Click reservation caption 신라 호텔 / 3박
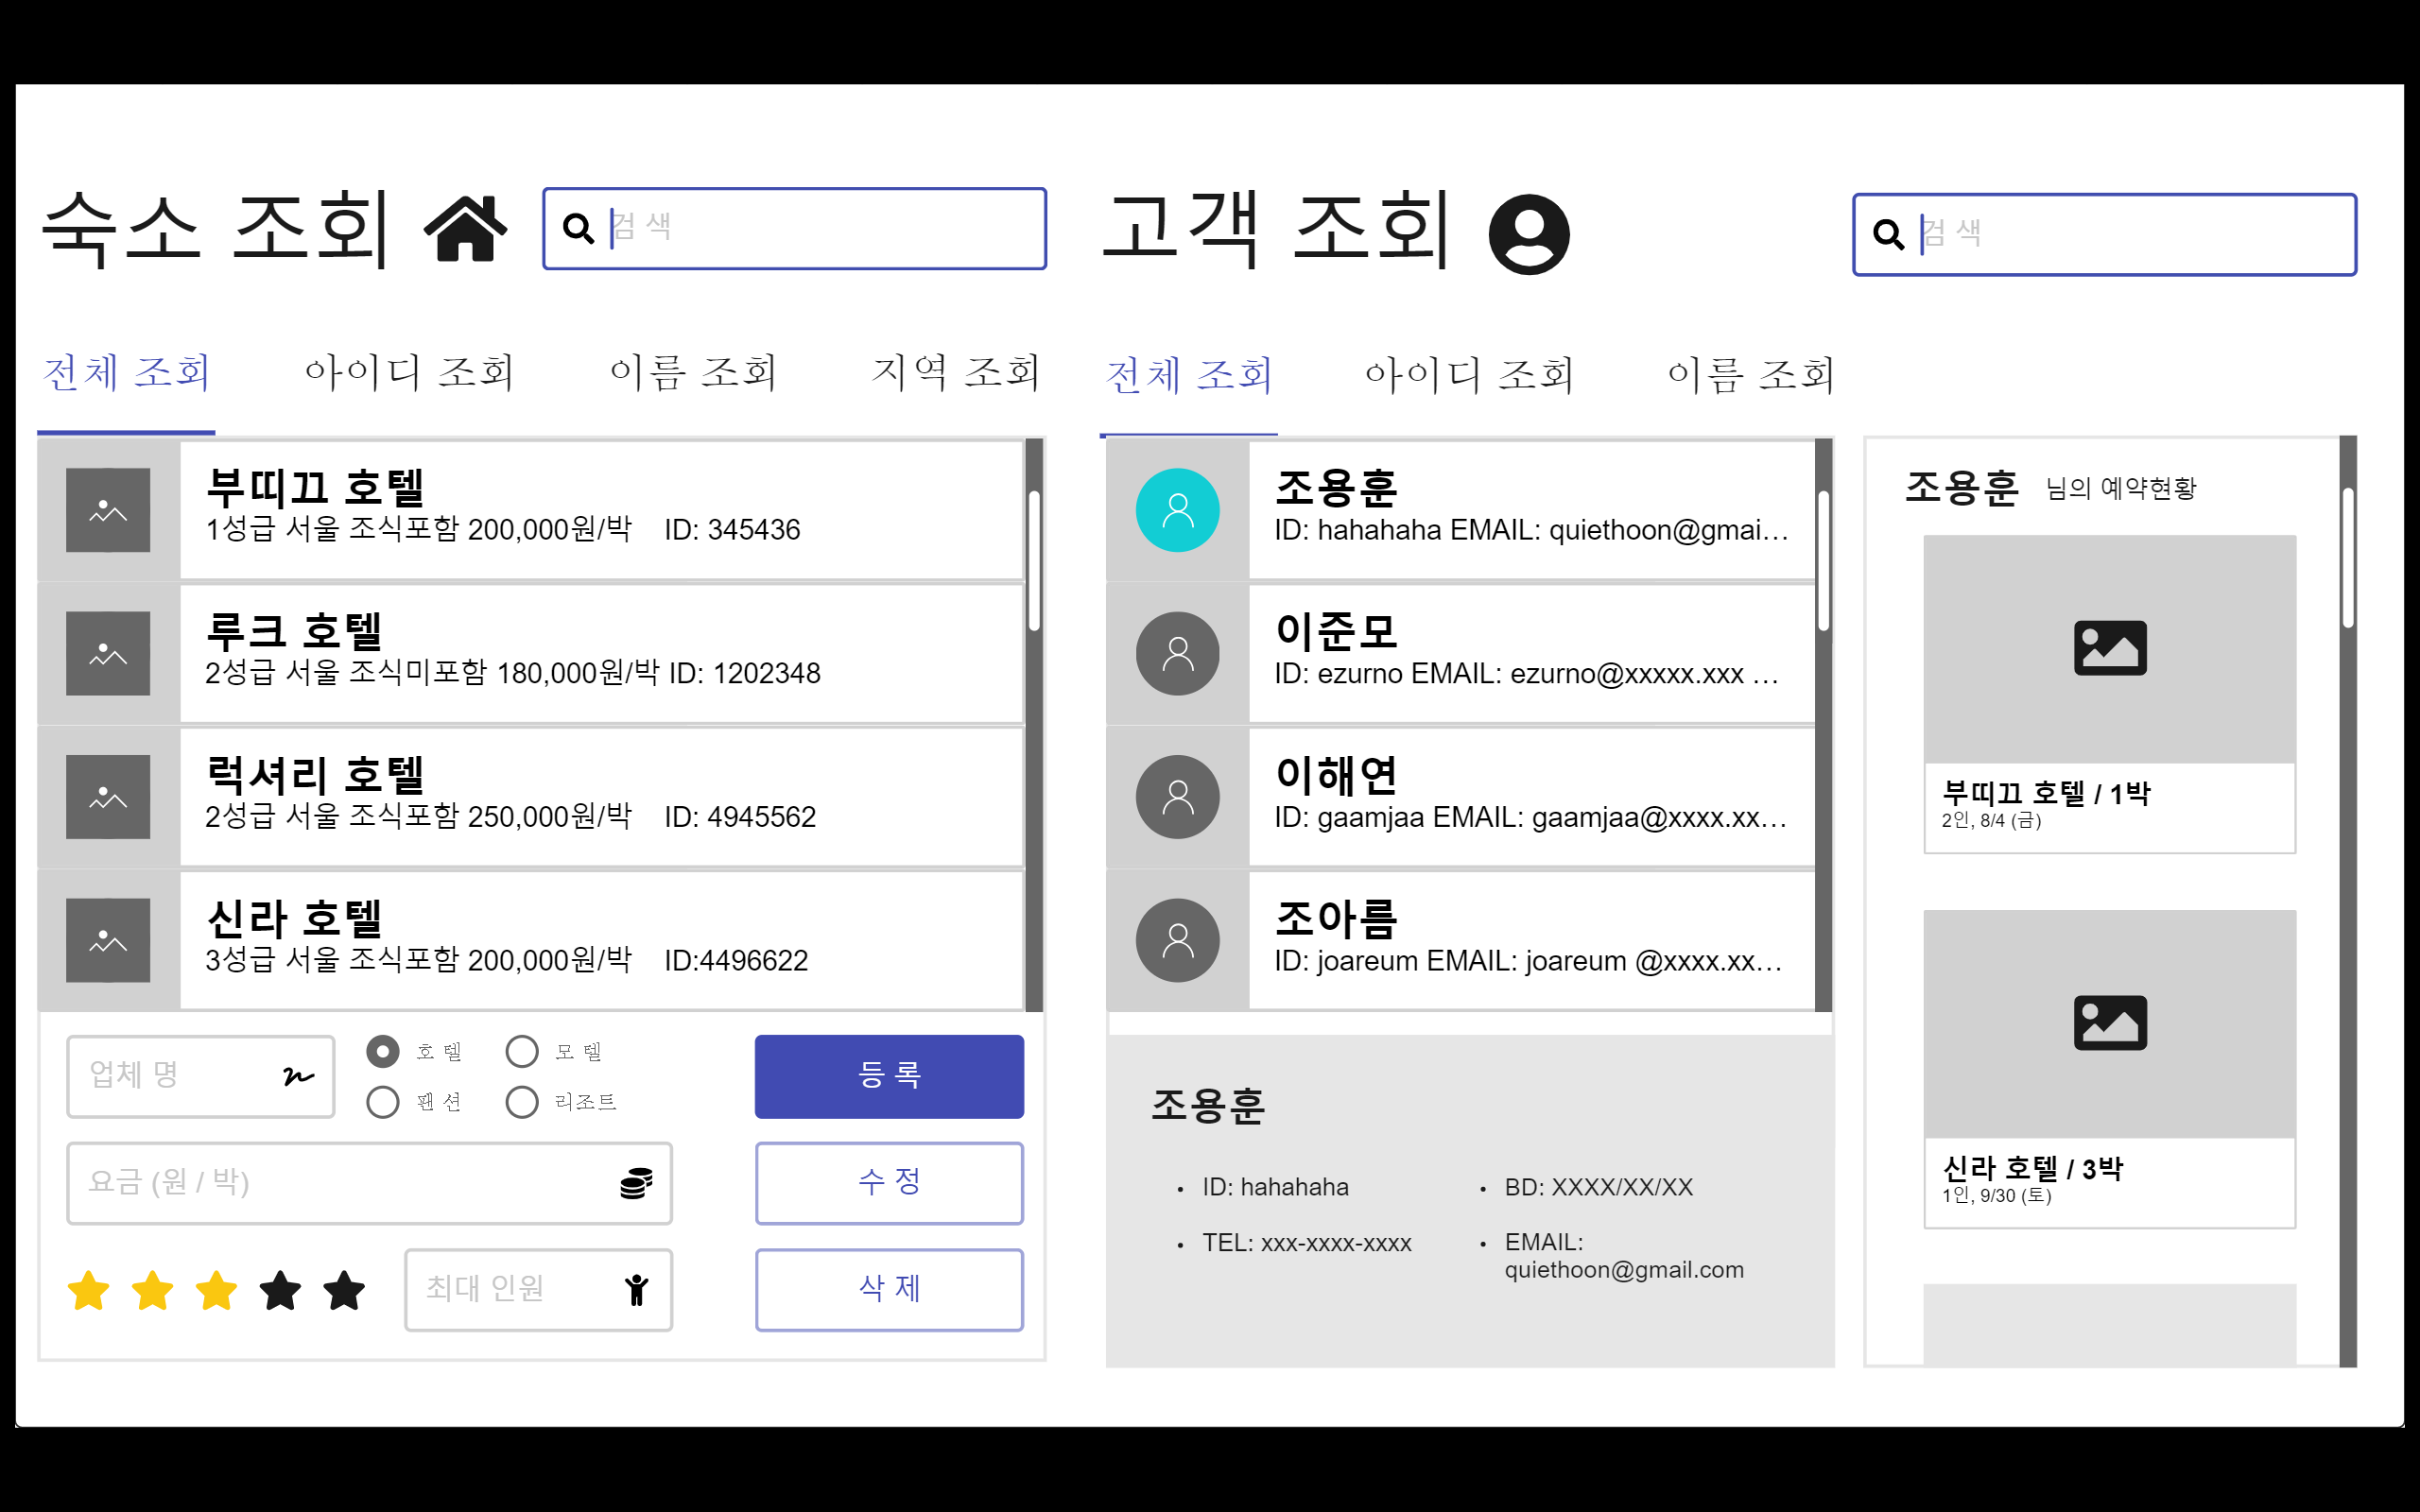This screenshot has height=1512, width=2420. click(x=2032, y=1169)
